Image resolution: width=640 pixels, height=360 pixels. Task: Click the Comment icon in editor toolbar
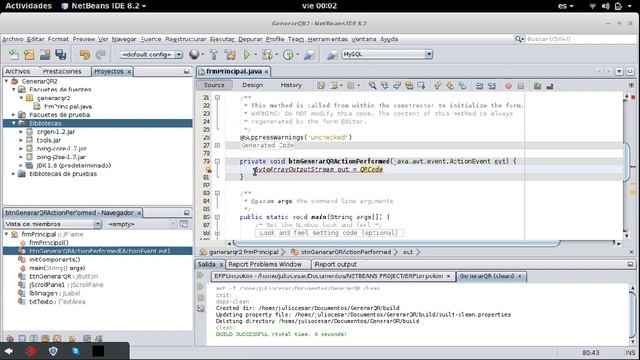click(x=537, y=86)
